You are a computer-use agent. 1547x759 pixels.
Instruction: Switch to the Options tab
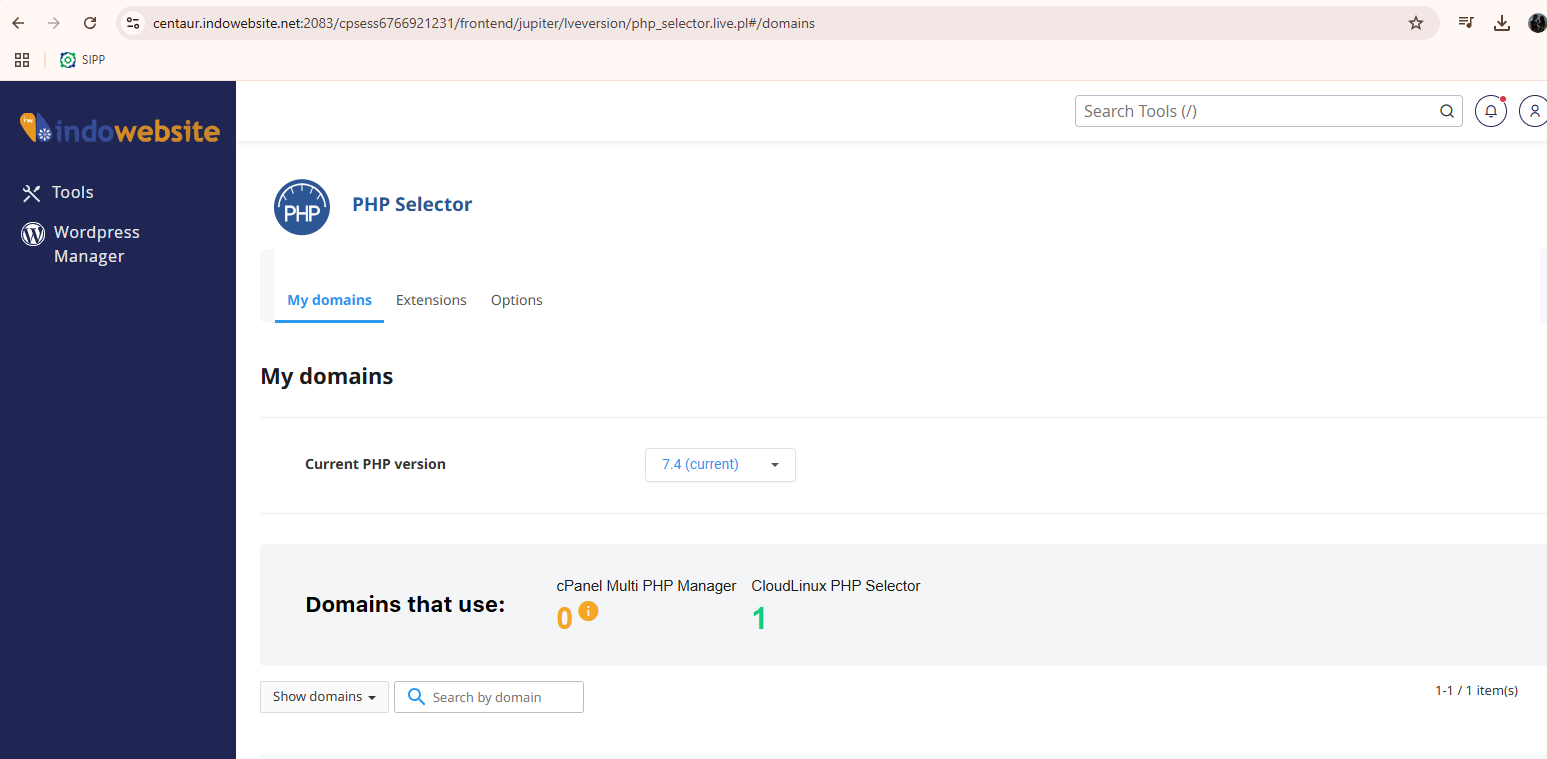point(516,300)
